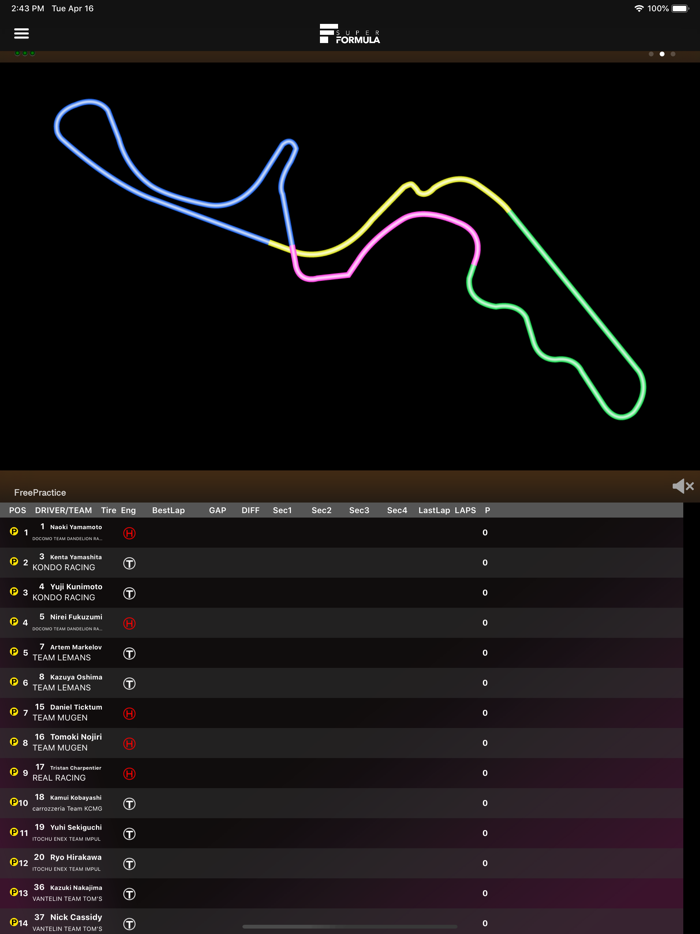Tap the DIFF column header
Screen dimensions: 700x934
click(x=251, y=510)
